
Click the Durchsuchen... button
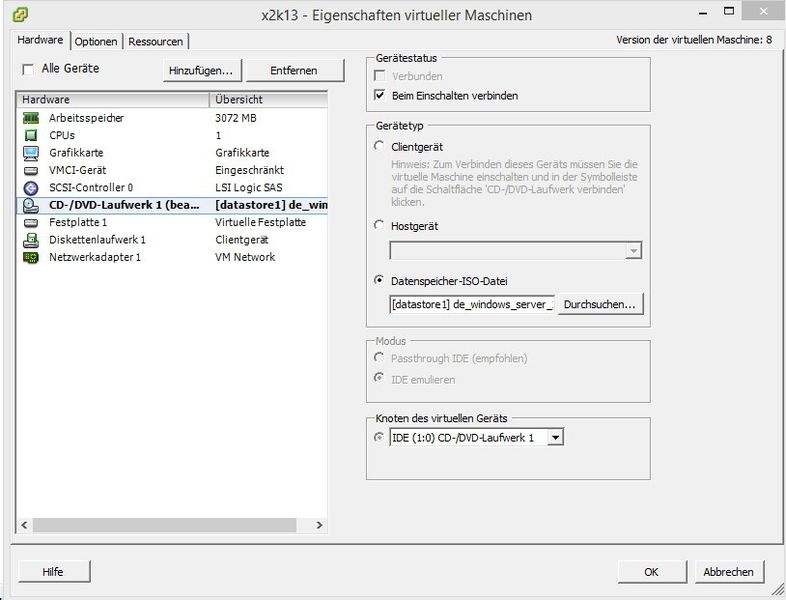pyautogui.click(x=600, y=304)
